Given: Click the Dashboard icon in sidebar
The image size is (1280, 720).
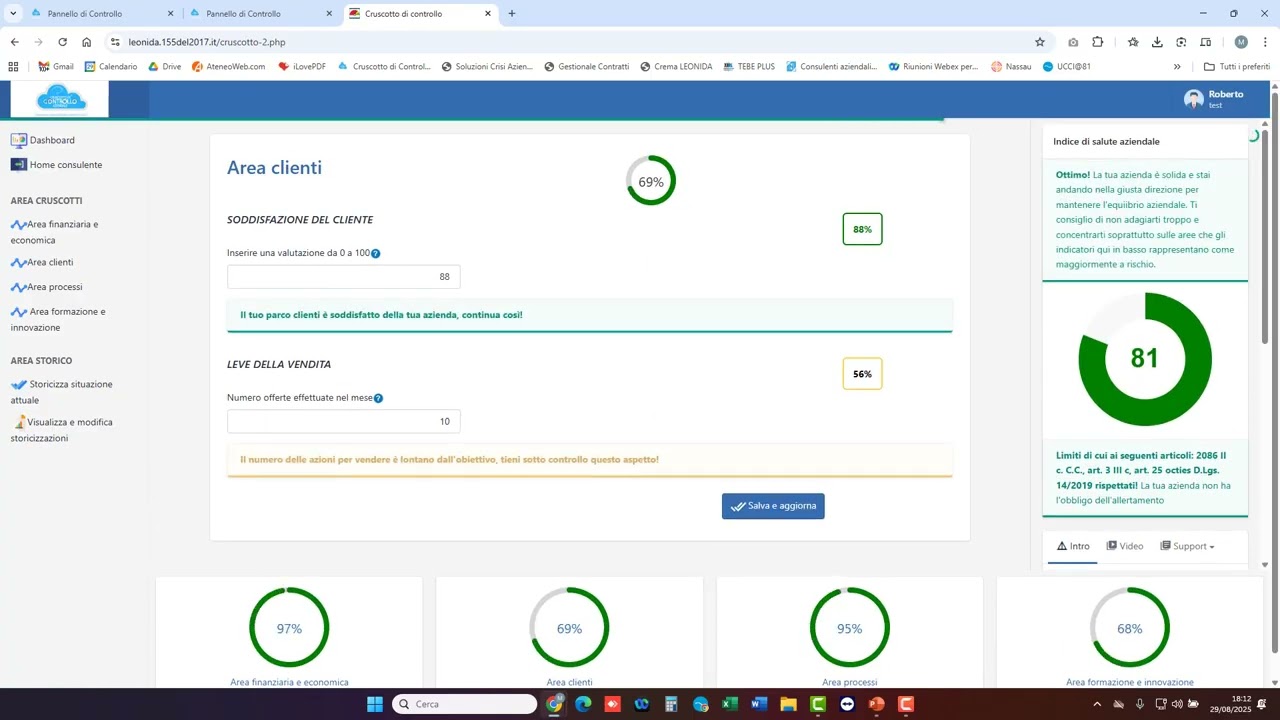Looking at the screenshot, I should coord(18,140).
